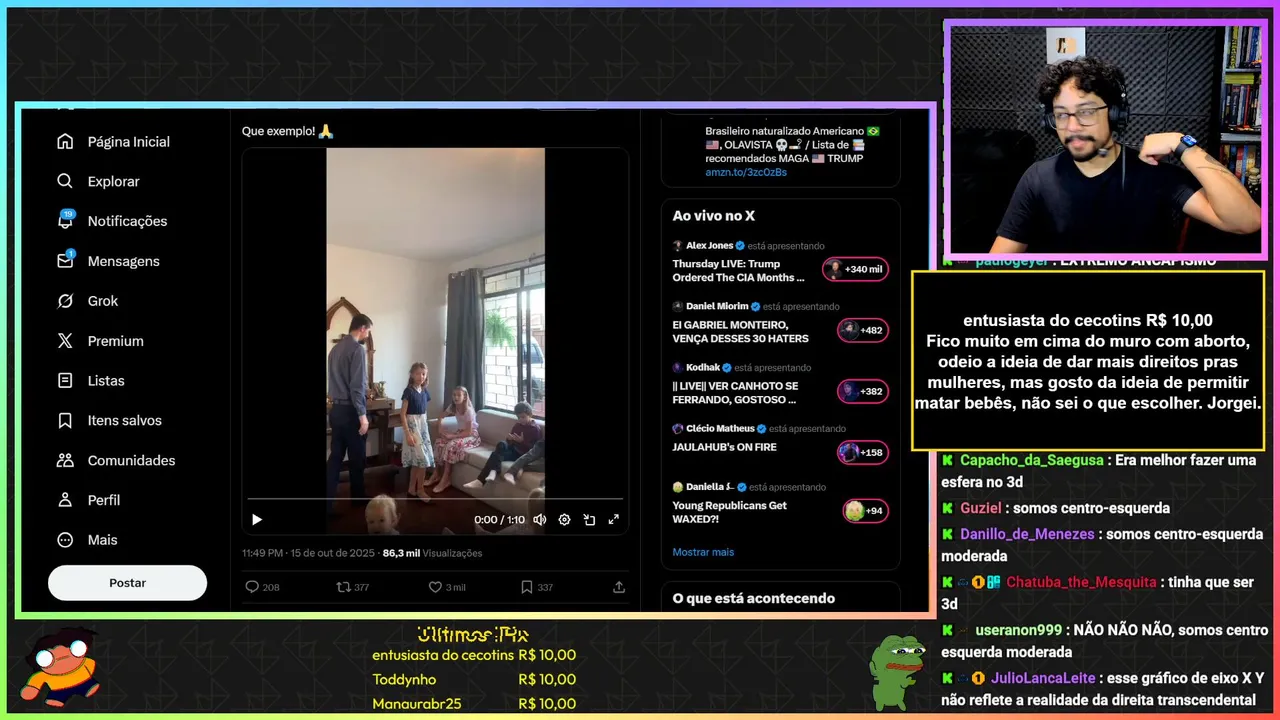Open video settings gear
The width and height of the screenshot is (1280, 720).
point(564,519)
